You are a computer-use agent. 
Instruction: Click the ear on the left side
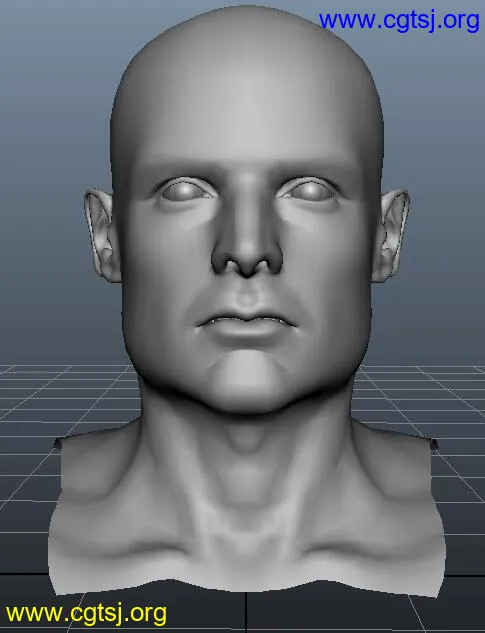[x=101, y=235]
